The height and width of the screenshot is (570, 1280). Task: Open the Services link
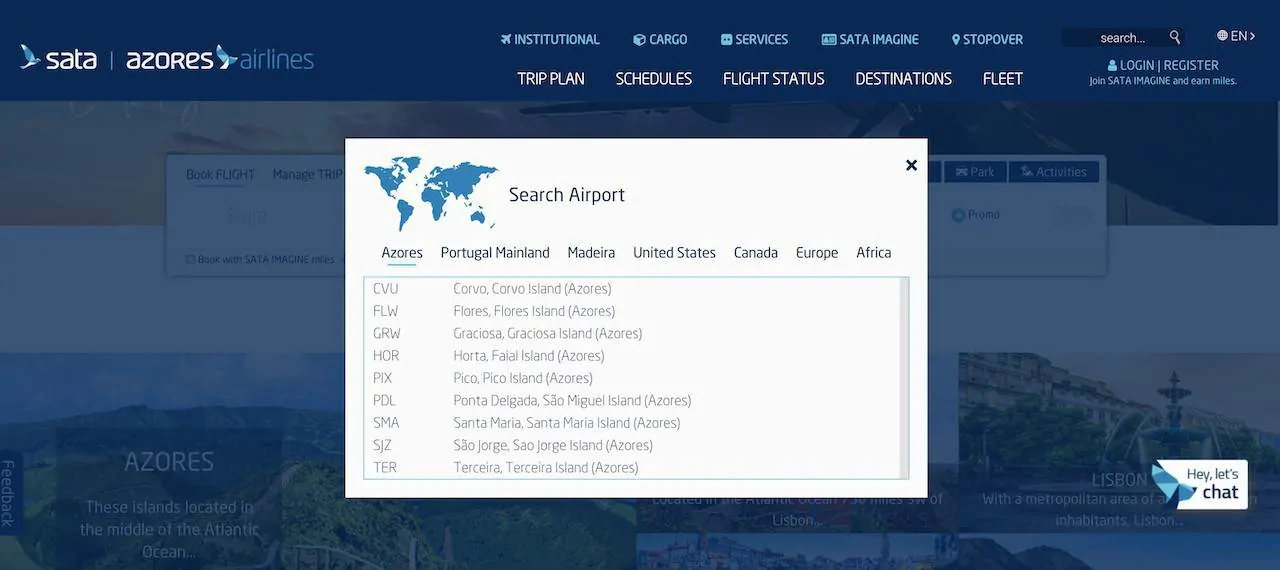click(754, 40)
